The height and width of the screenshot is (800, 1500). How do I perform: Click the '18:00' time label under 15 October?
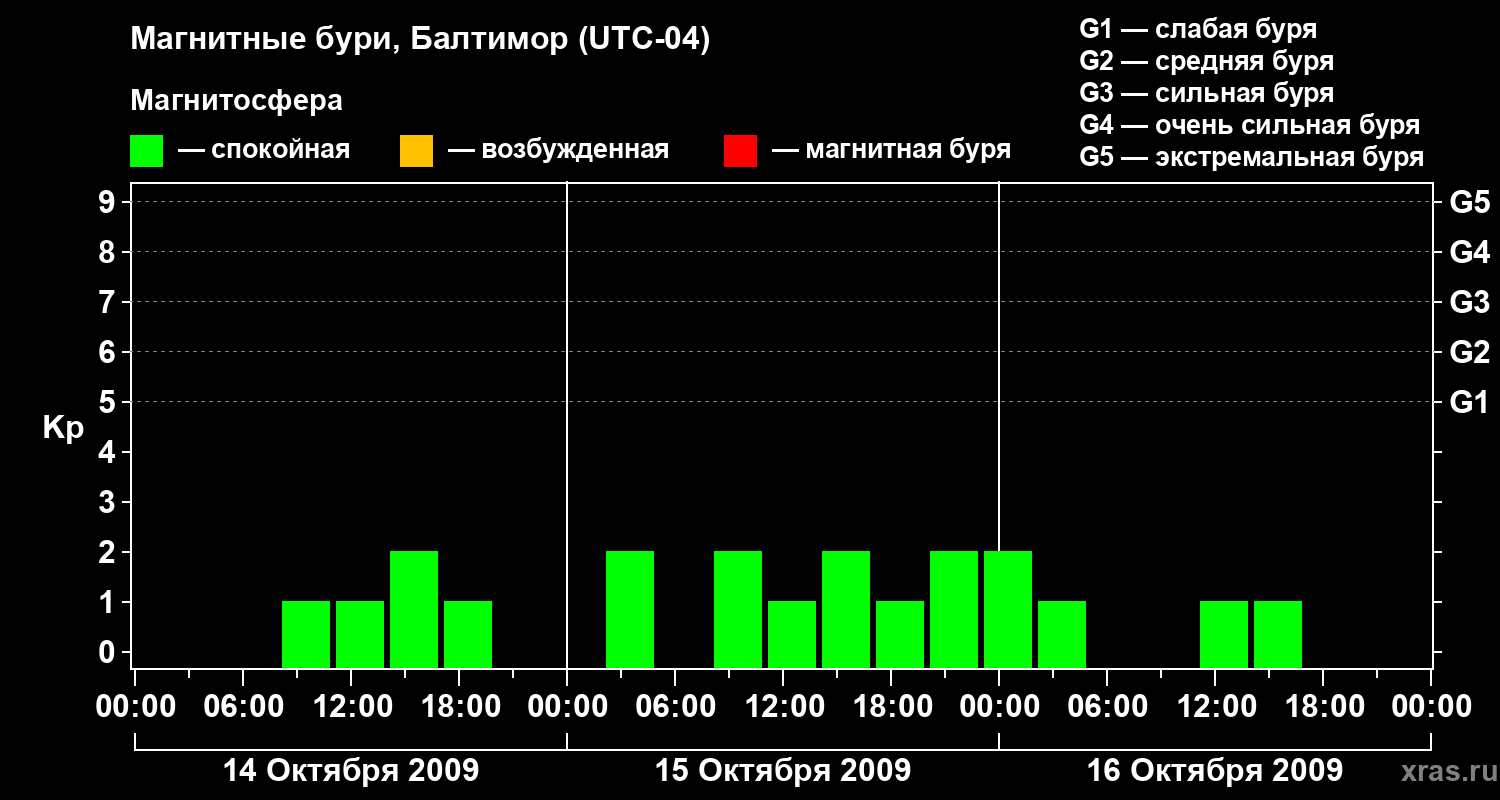click(x=891, y=707)
